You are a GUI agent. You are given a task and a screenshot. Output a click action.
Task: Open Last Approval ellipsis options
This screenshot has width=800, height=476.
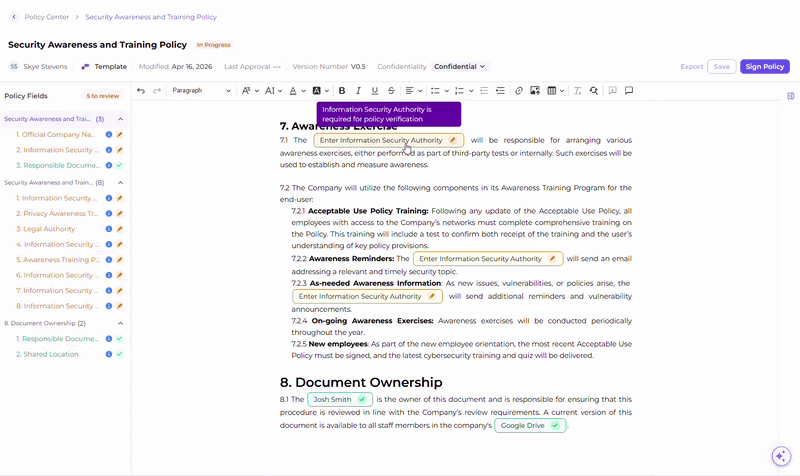coord(277,67)
